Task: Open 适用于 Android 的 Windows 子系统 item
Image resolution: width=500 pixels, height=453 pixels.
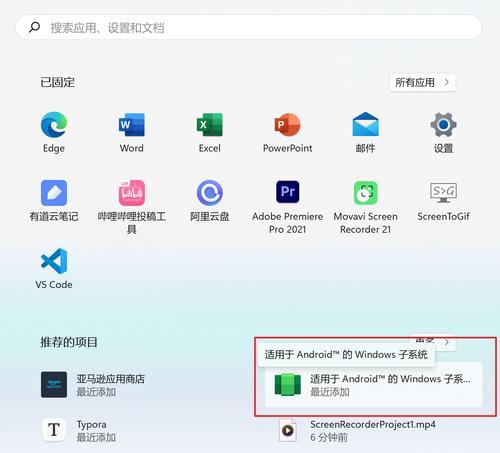Action: coord(374,385)
